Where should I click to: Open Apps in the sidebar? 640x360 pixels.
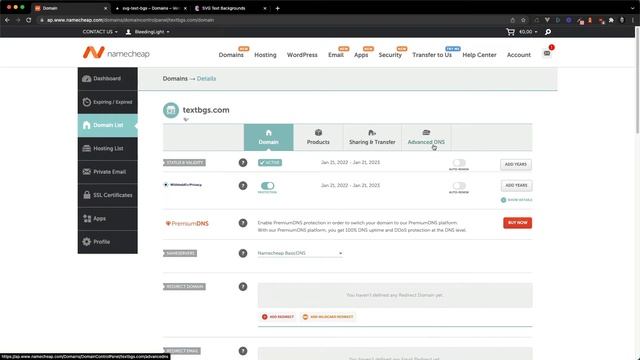coord(108,218)
